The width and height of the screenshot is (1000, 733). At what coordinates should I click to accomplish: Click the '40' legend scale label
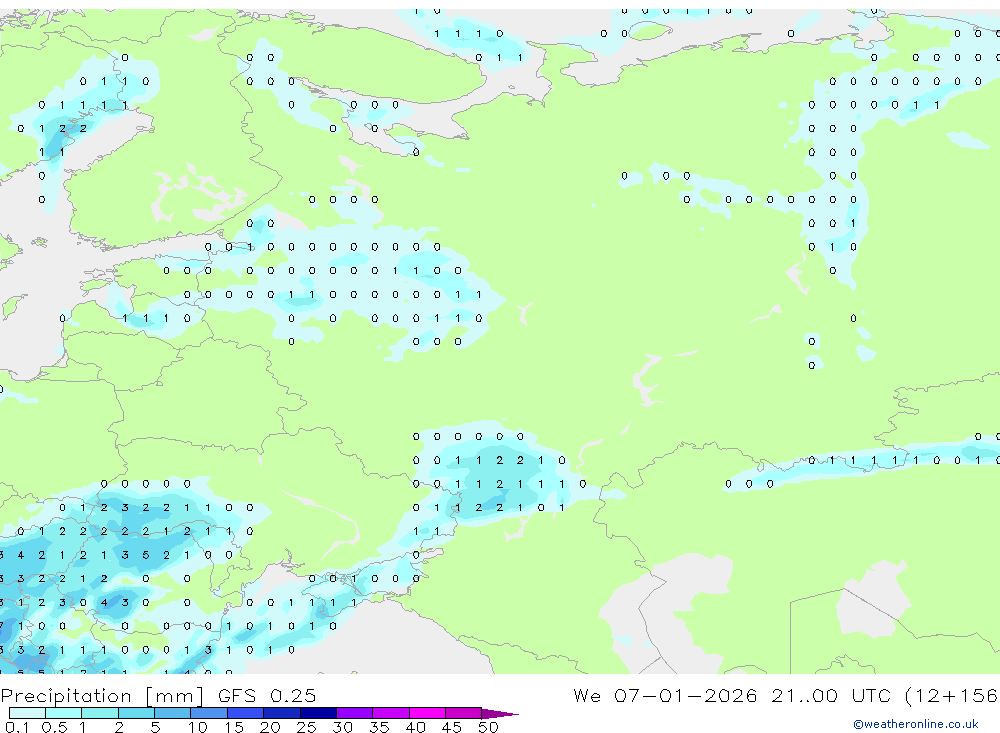click(415, 727)
